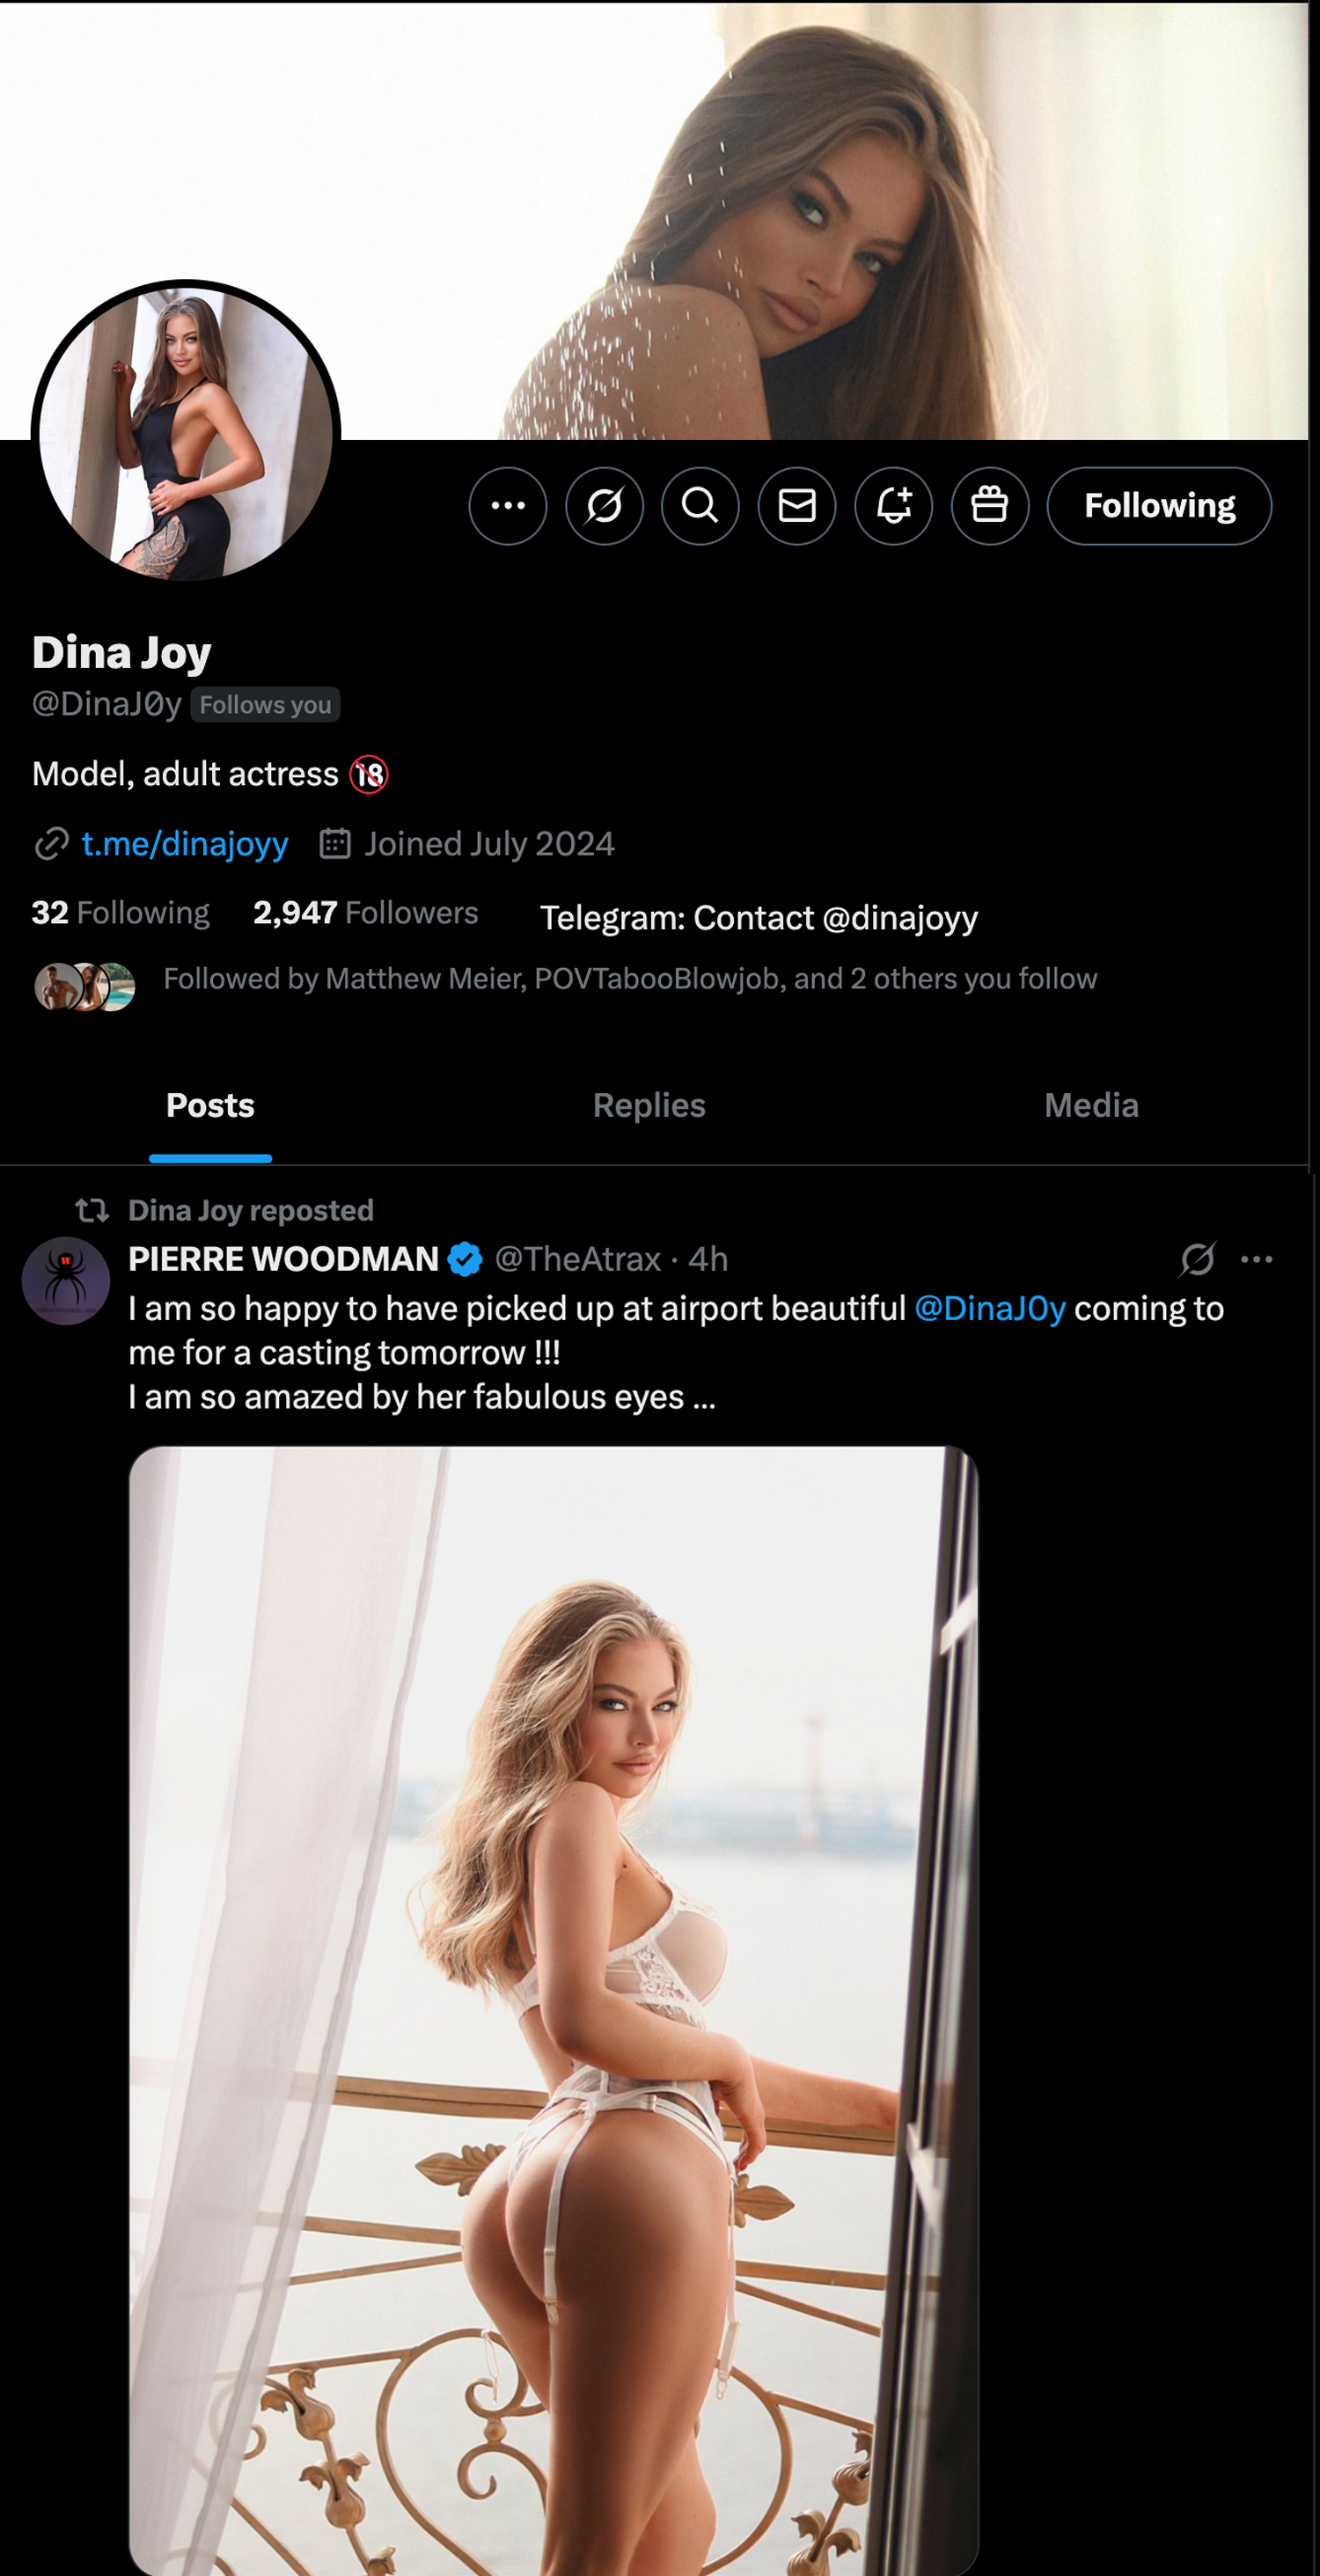Toggle the Following button

click(x=1159, y=506)
